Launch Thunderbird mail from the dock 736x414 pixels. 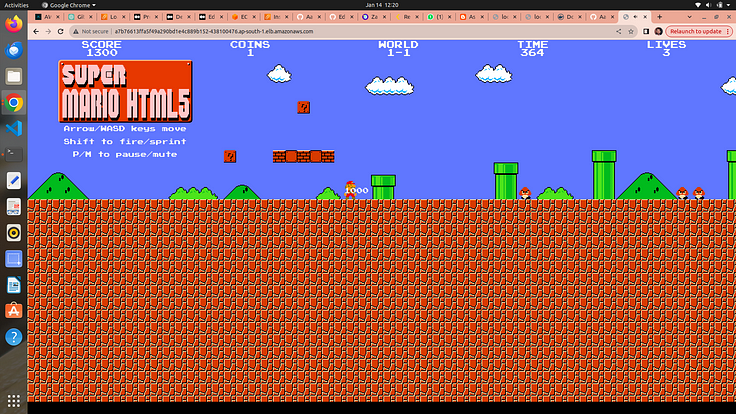[x=14, y=50]
